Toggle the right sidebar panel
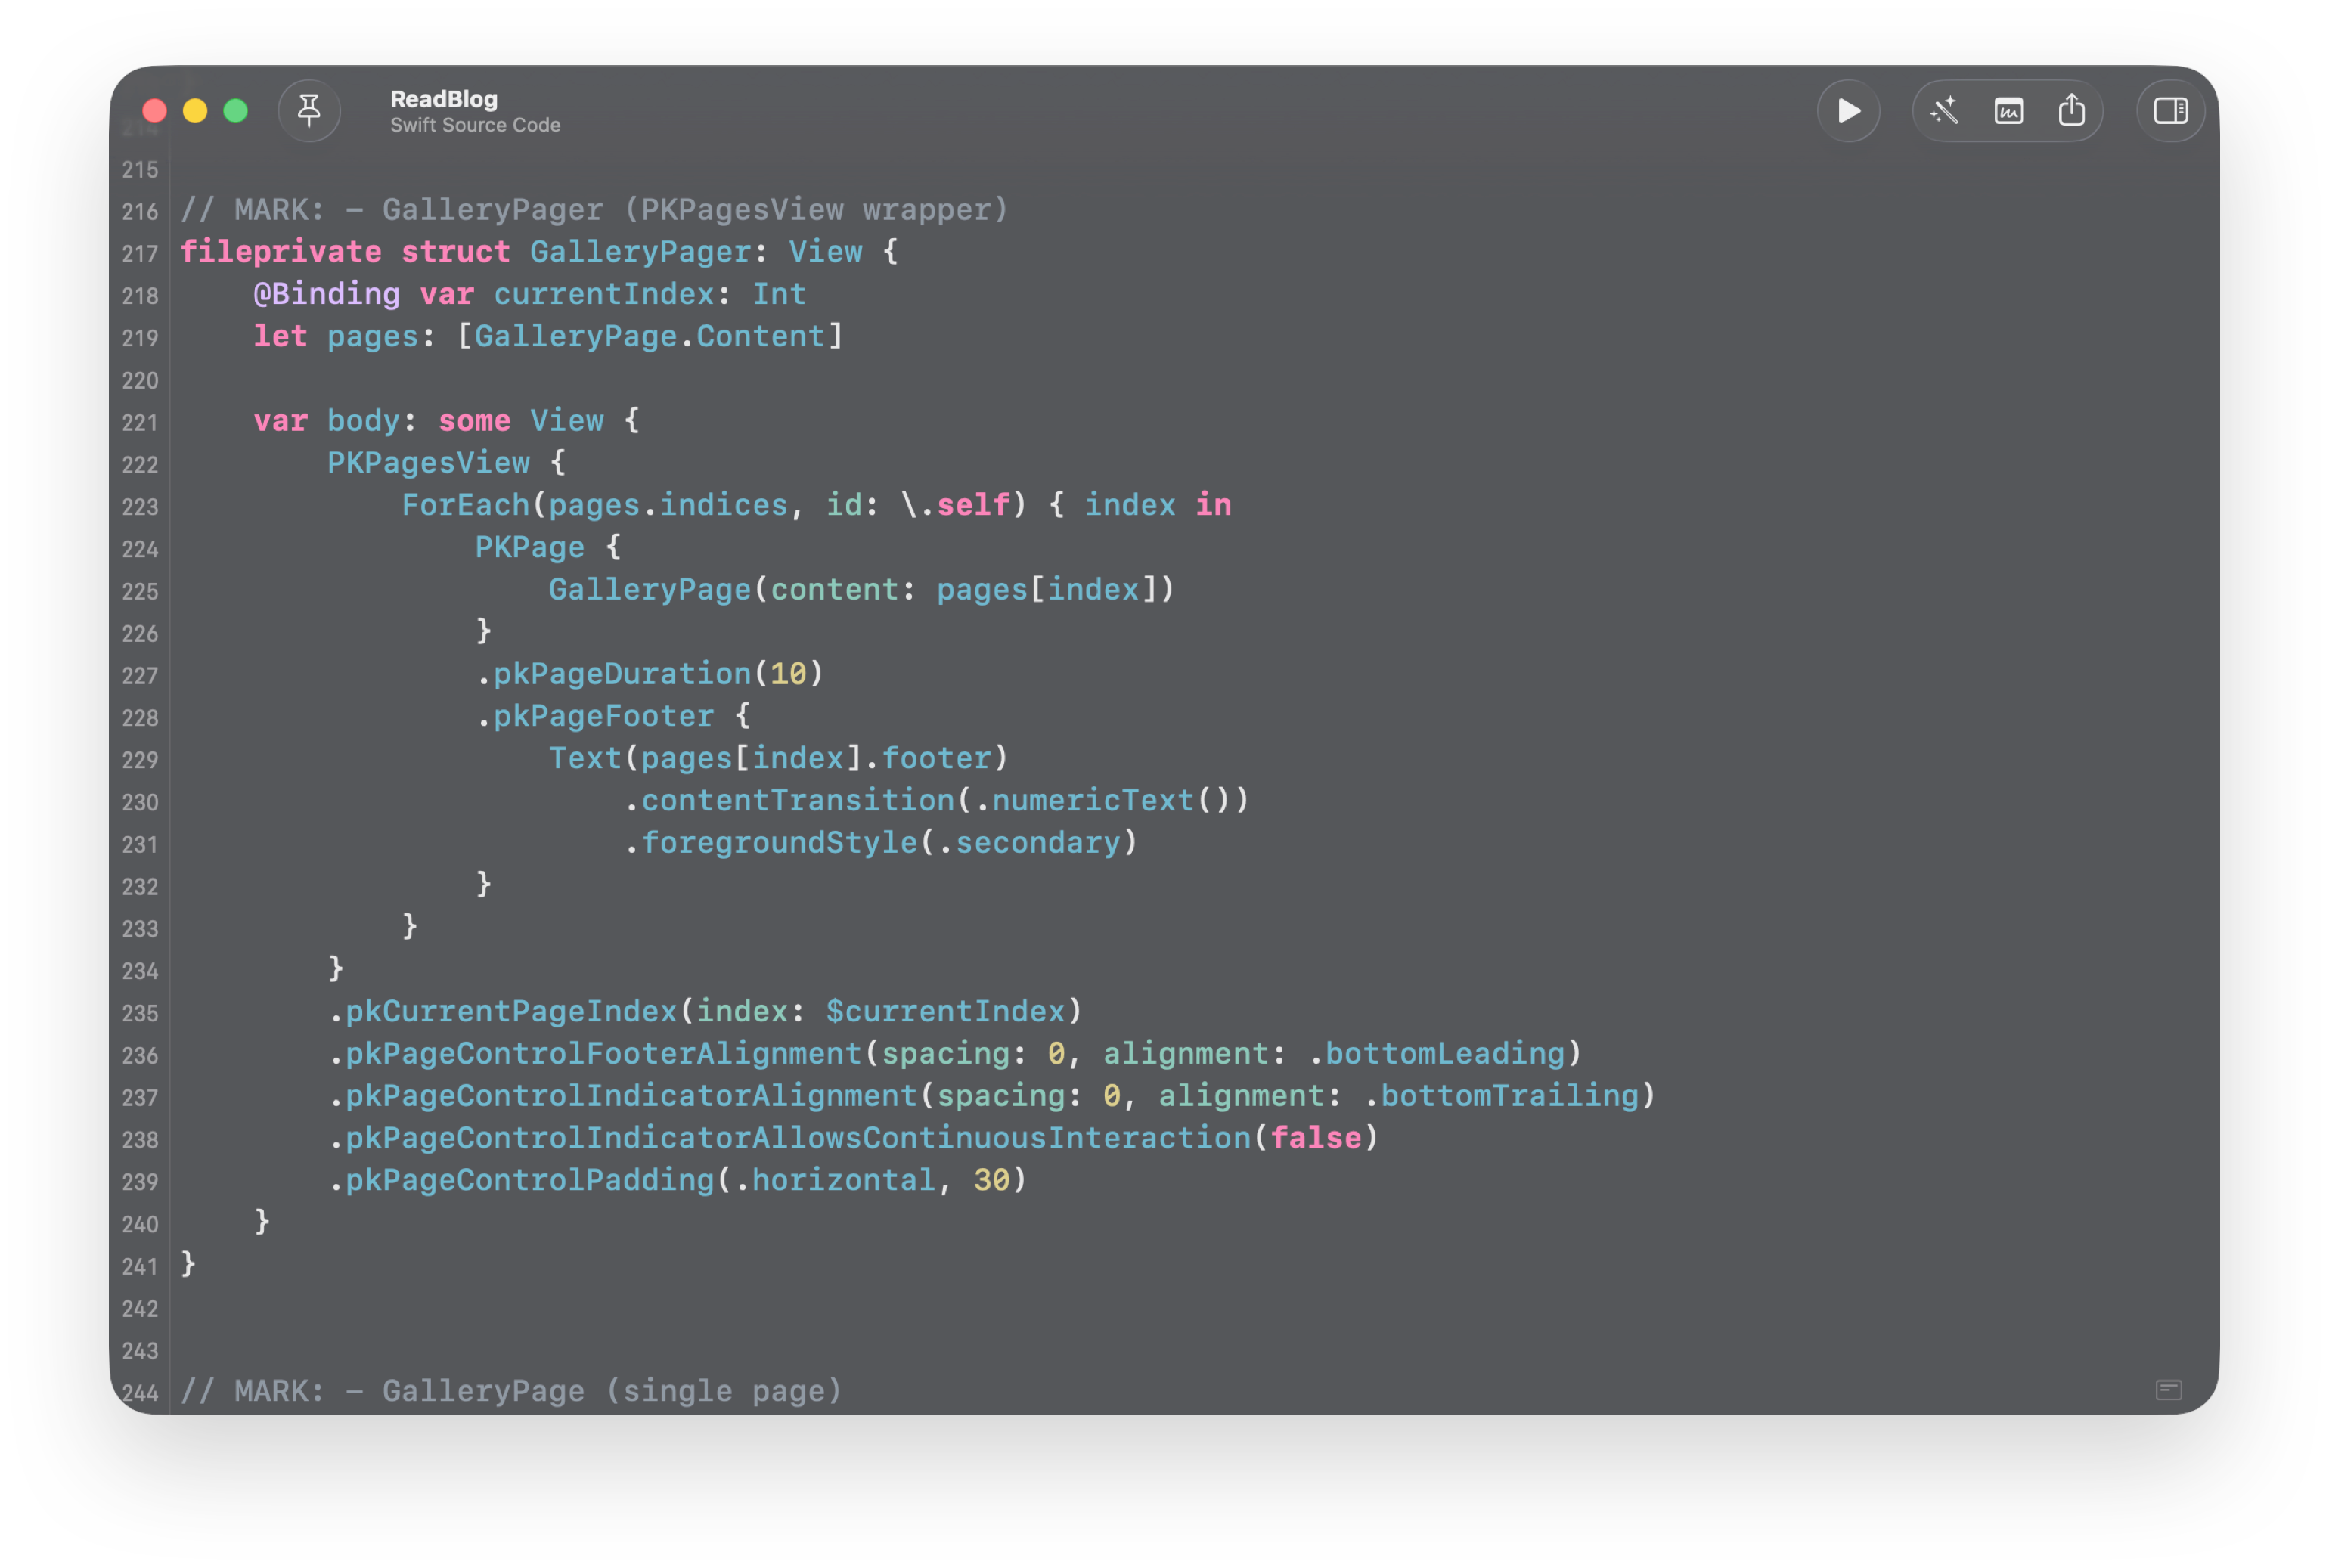Image resolution: width=2329 pixels, height=1568 pixels. (2170, 111)
